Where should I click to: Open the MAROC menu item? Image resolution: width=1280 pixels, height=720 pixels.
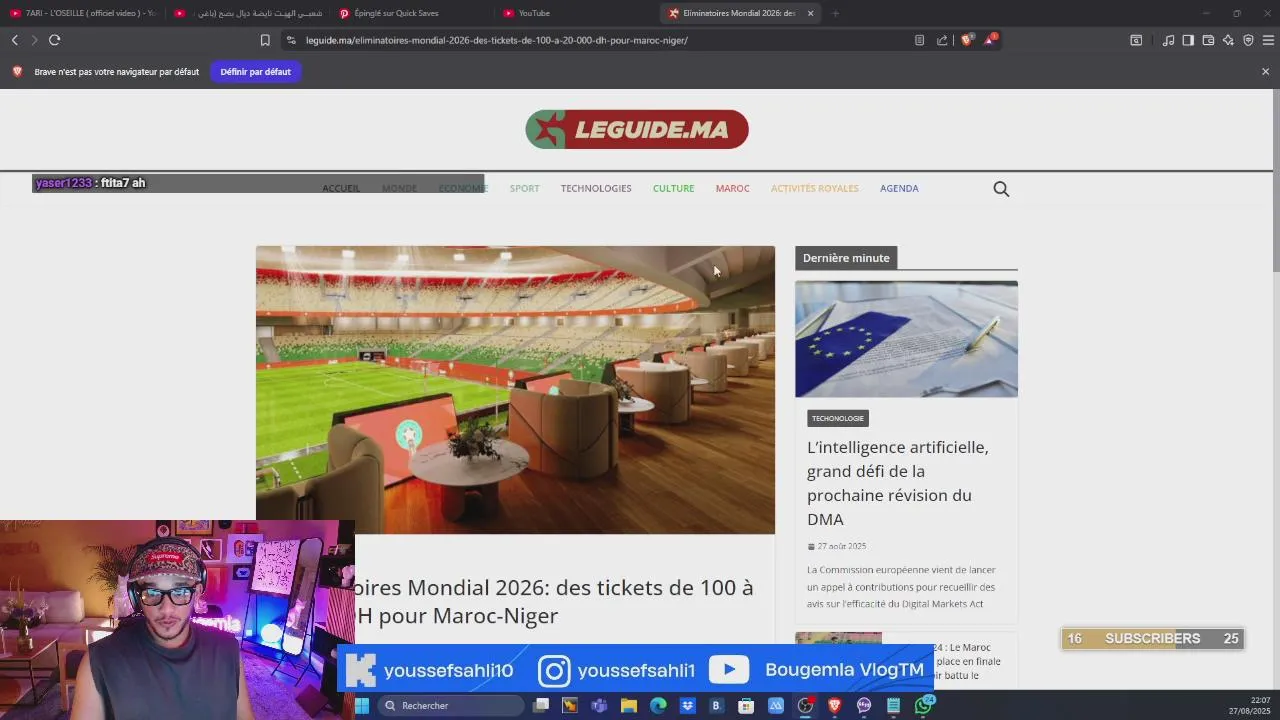tap(732, 188)
